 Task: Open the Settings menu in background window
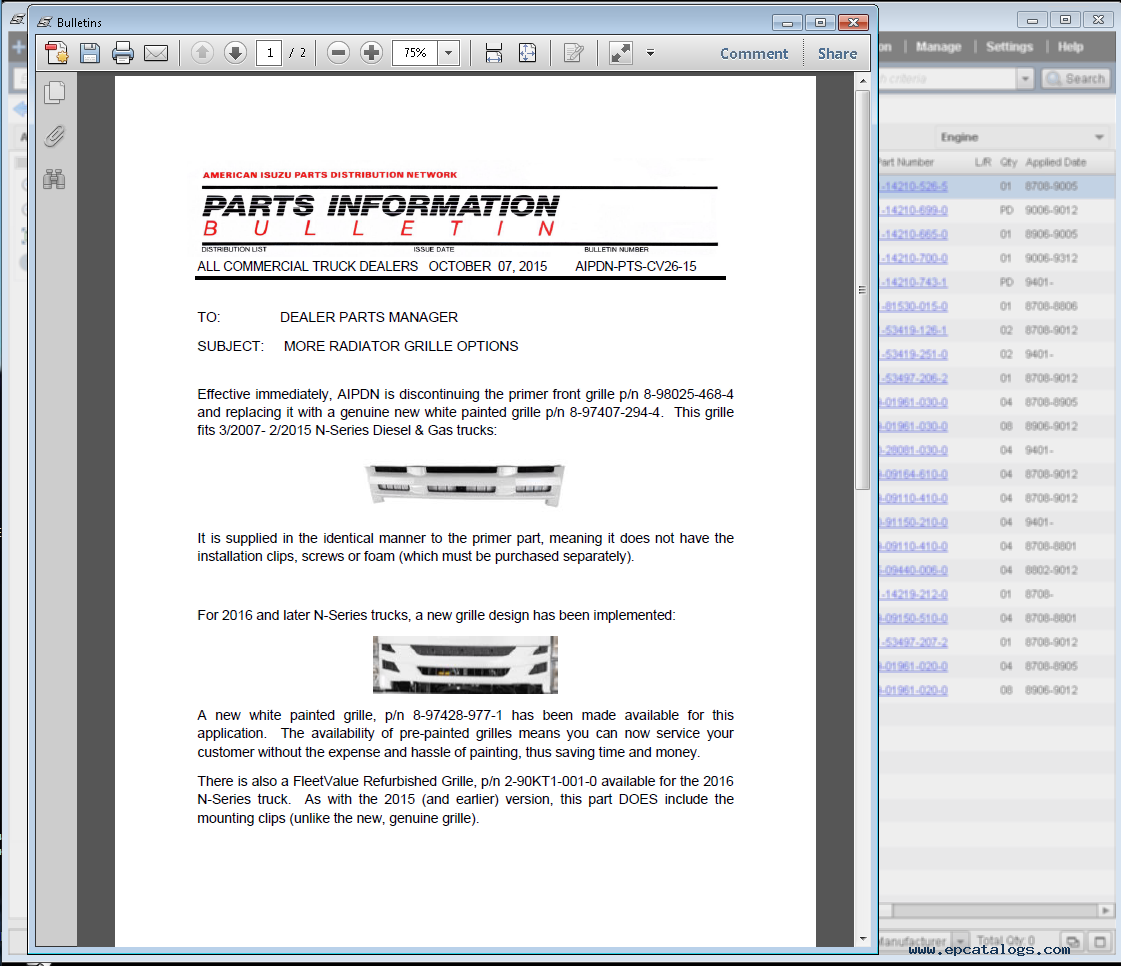[1009, 47]
